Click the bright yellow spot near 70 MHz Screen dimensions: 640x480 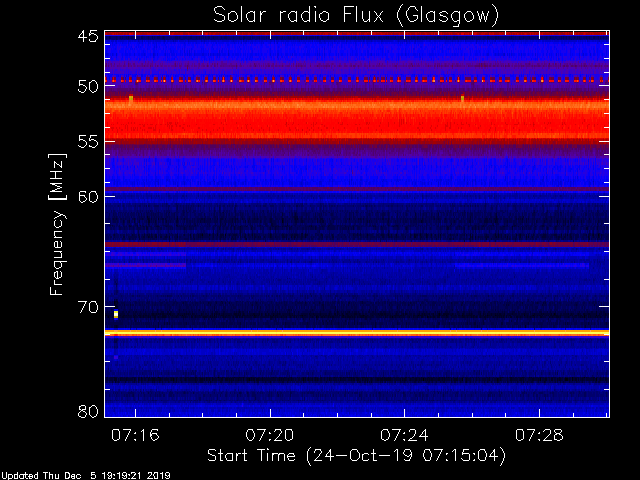(x=116, y=314)
